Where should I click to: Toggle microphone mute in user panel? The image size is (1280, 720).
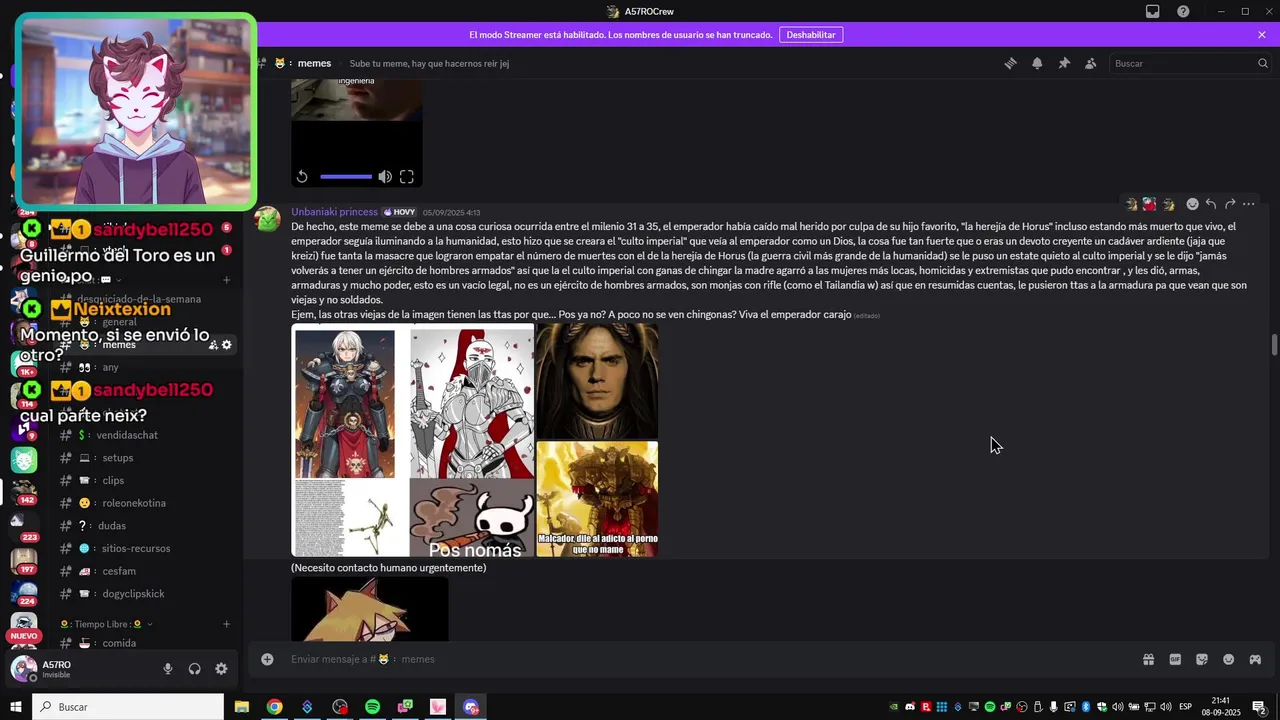pyautogui.click(x=168, y=669)
